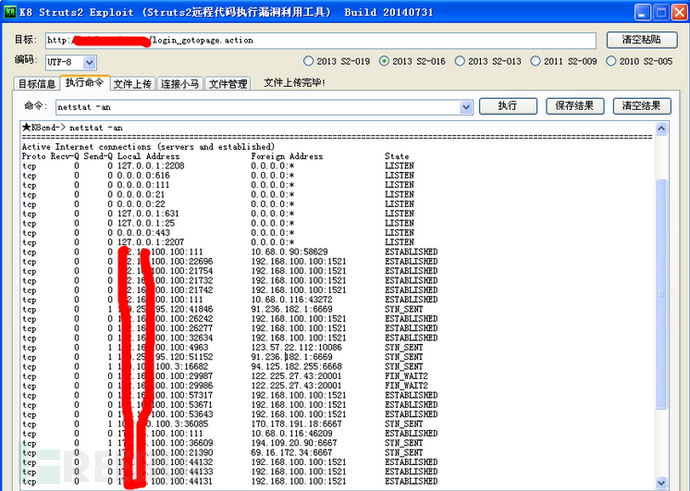Click the 'Foreign Address' column header

coord(287,157)
